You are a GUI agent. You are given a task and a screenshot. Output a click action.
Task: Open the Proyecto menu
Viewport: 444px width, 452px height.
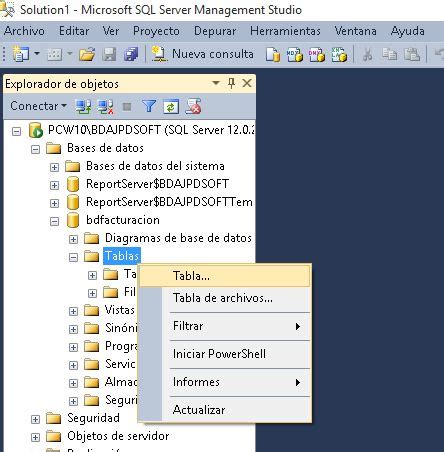pos(156,31)
